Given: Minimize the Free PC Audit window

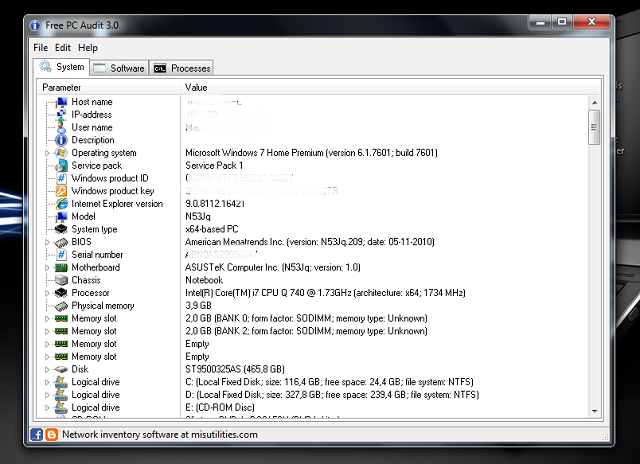Looking at the screenshot, I should [x=540, y=22].
